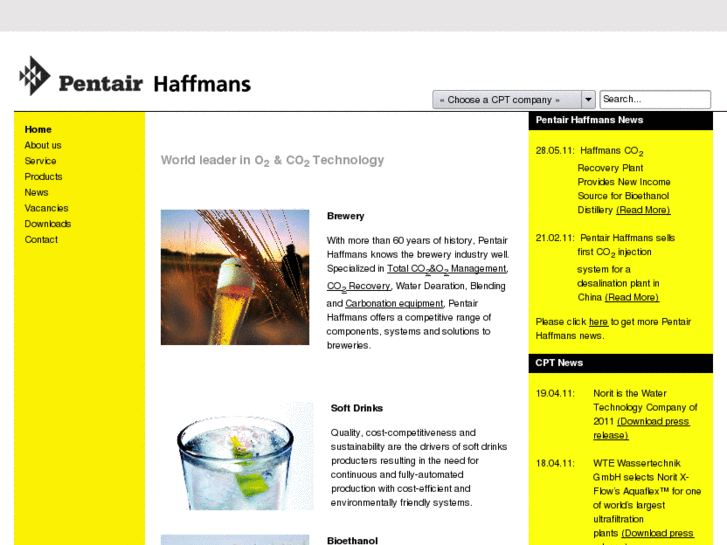Open the Downloads section
Image resolution: width=727 pixels, height=545 pixels.
point(48,224)
